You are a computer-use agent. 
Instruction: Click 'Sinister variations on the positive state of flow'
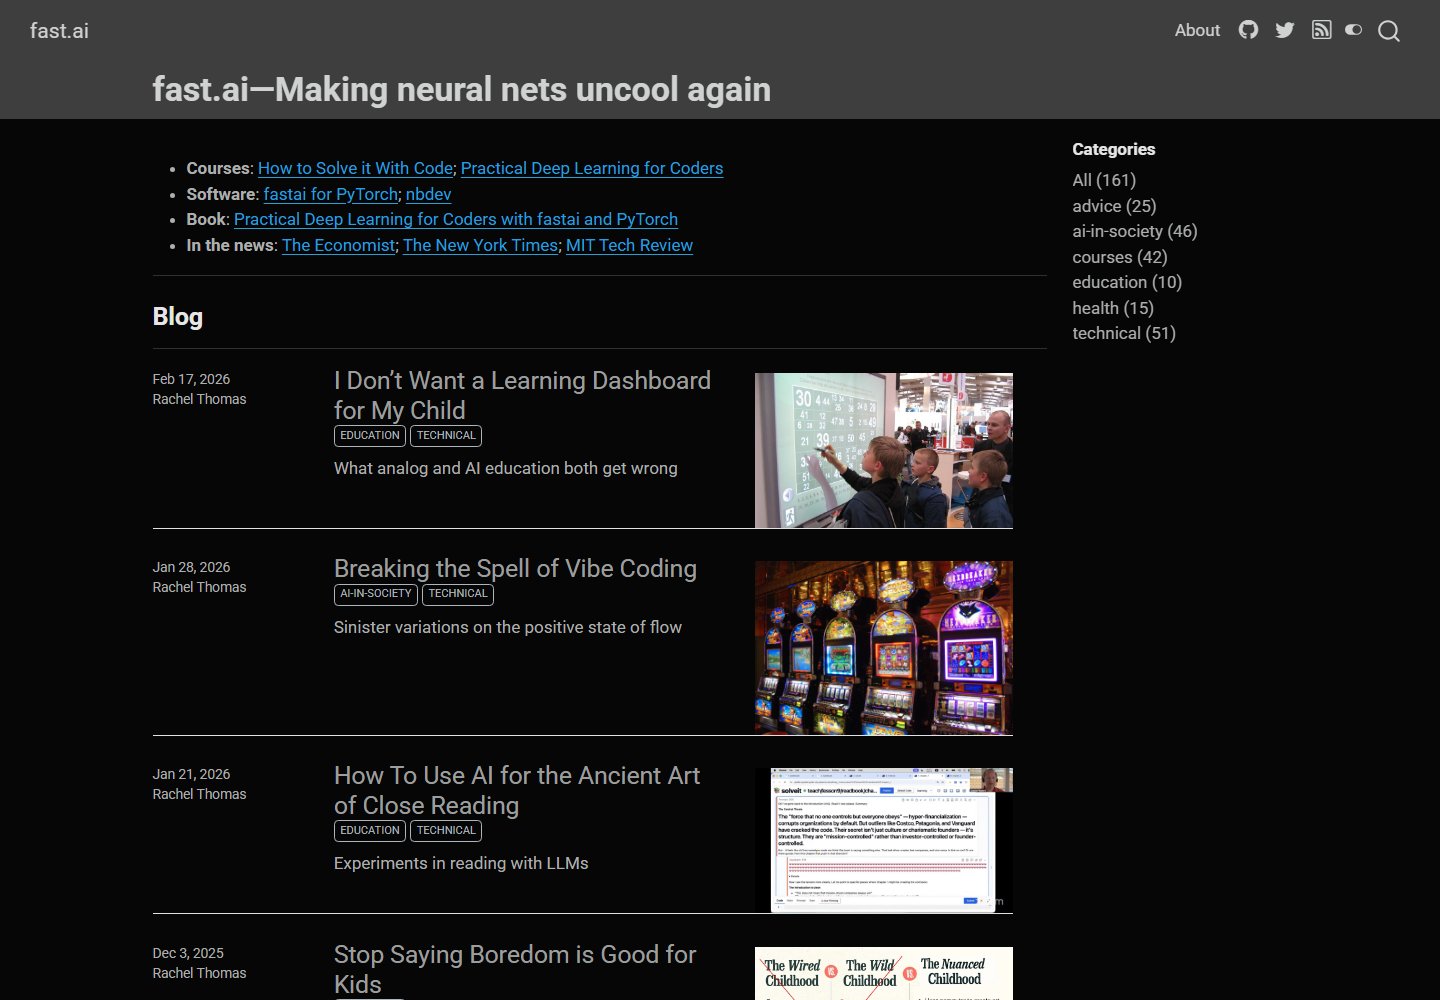tap(508, 627)
